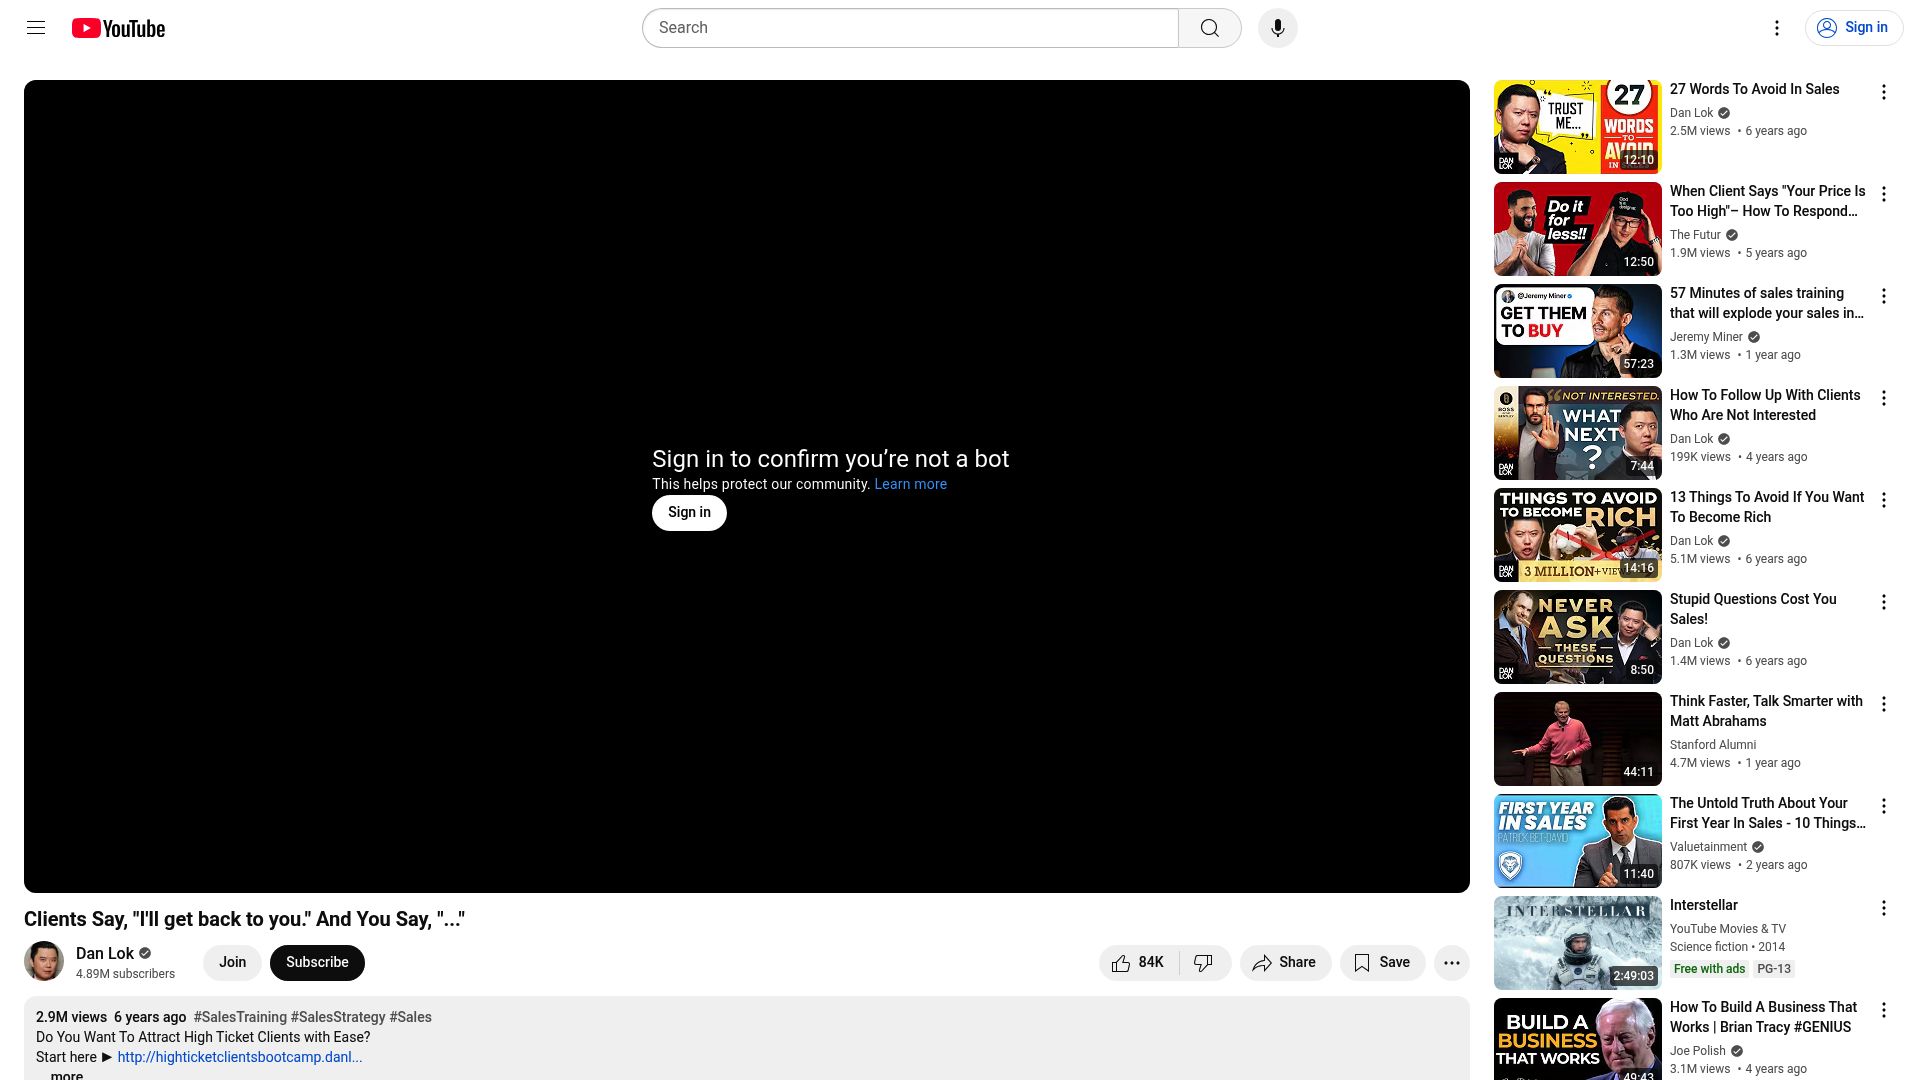
Task: Open Joe Polish channel name
Action: click(x=1697, y=1051)
